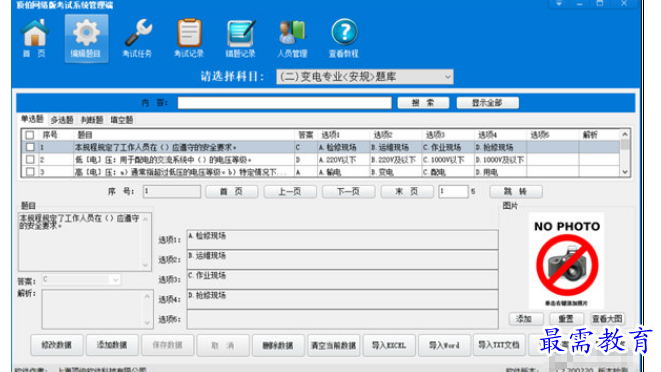Click the 选项3 field with 作业现场
661x372 pixels.
342,279
